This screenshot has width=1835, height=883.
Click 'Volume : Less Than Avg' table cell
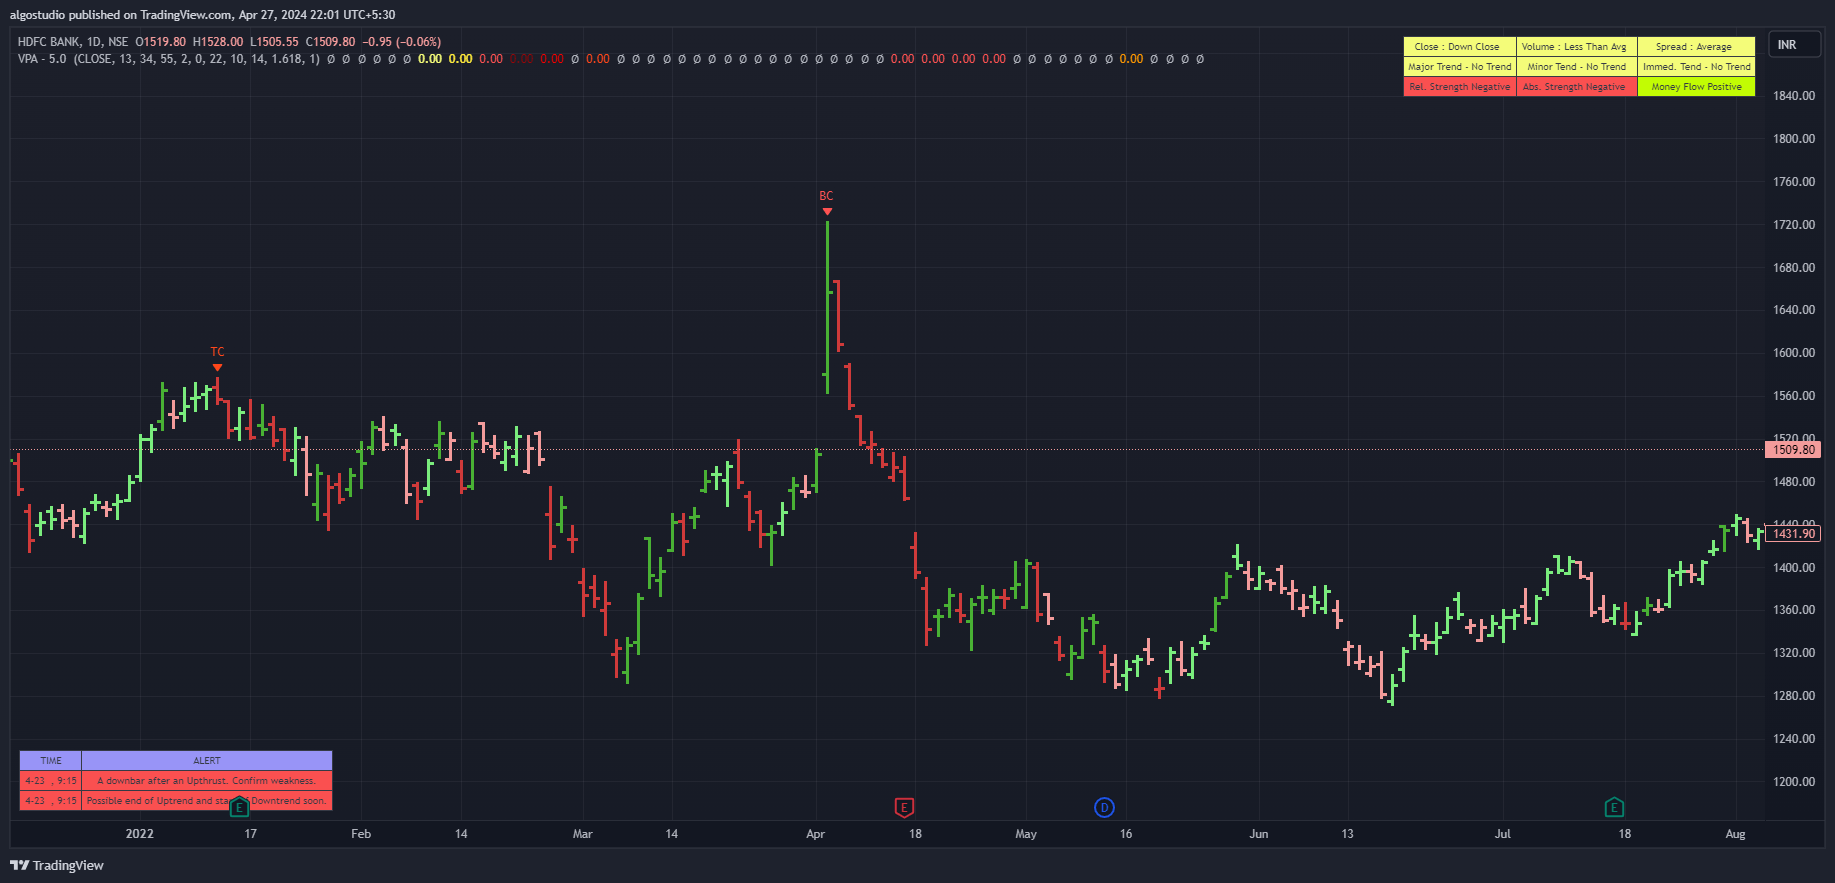[x=1576, y=47]
